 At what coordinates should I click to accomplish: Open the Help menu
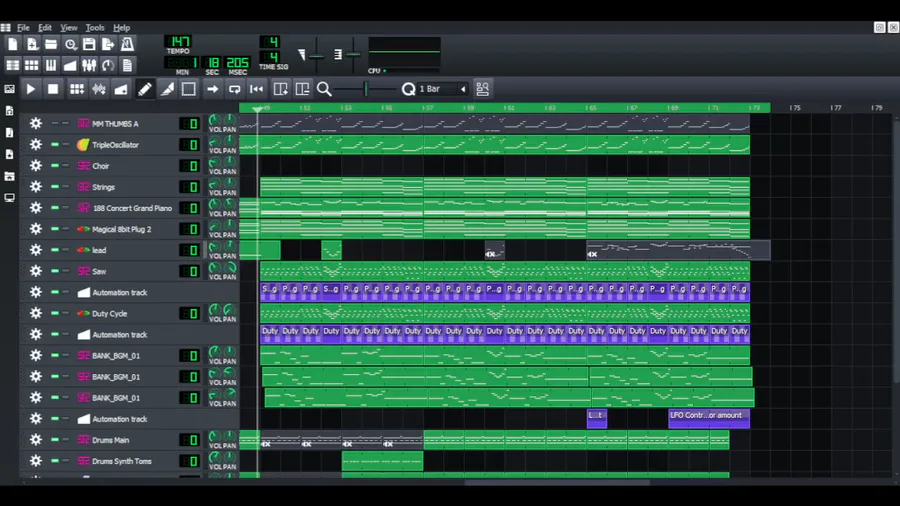pos(121,28)
